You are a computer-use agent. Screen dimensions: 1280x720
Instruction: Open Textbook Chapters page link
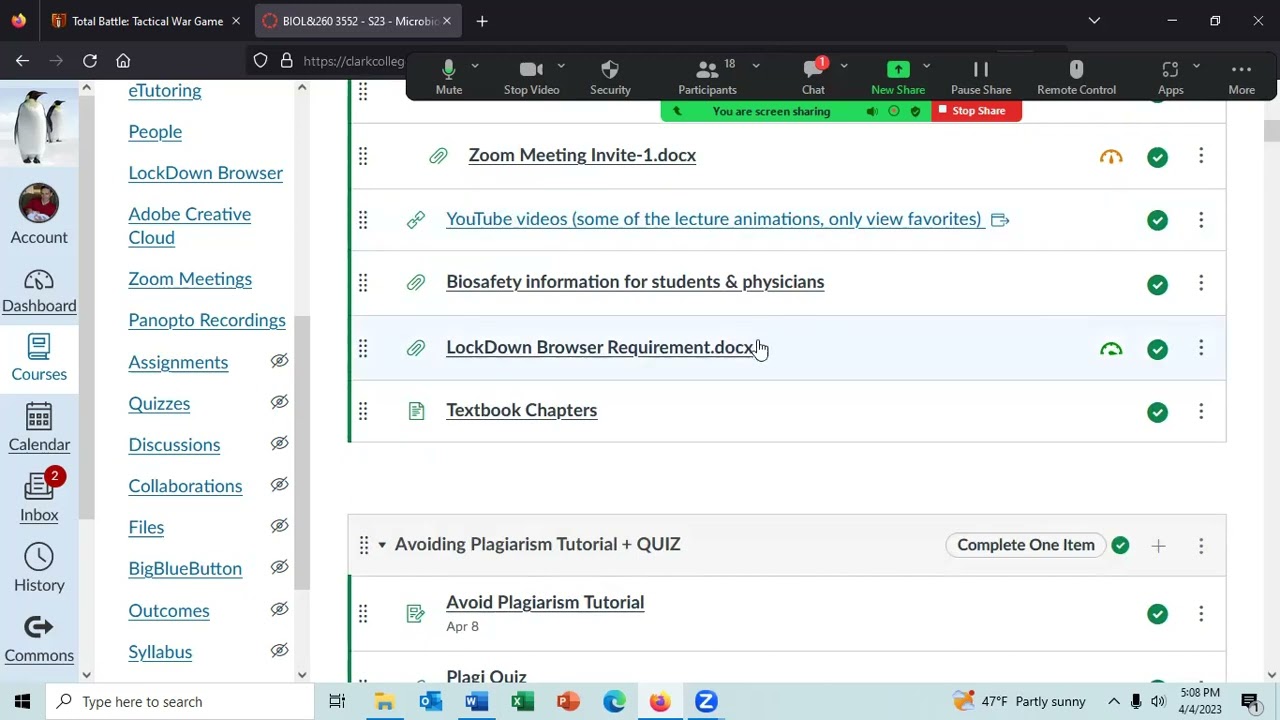pyautogui.click(x=521, y=410)
